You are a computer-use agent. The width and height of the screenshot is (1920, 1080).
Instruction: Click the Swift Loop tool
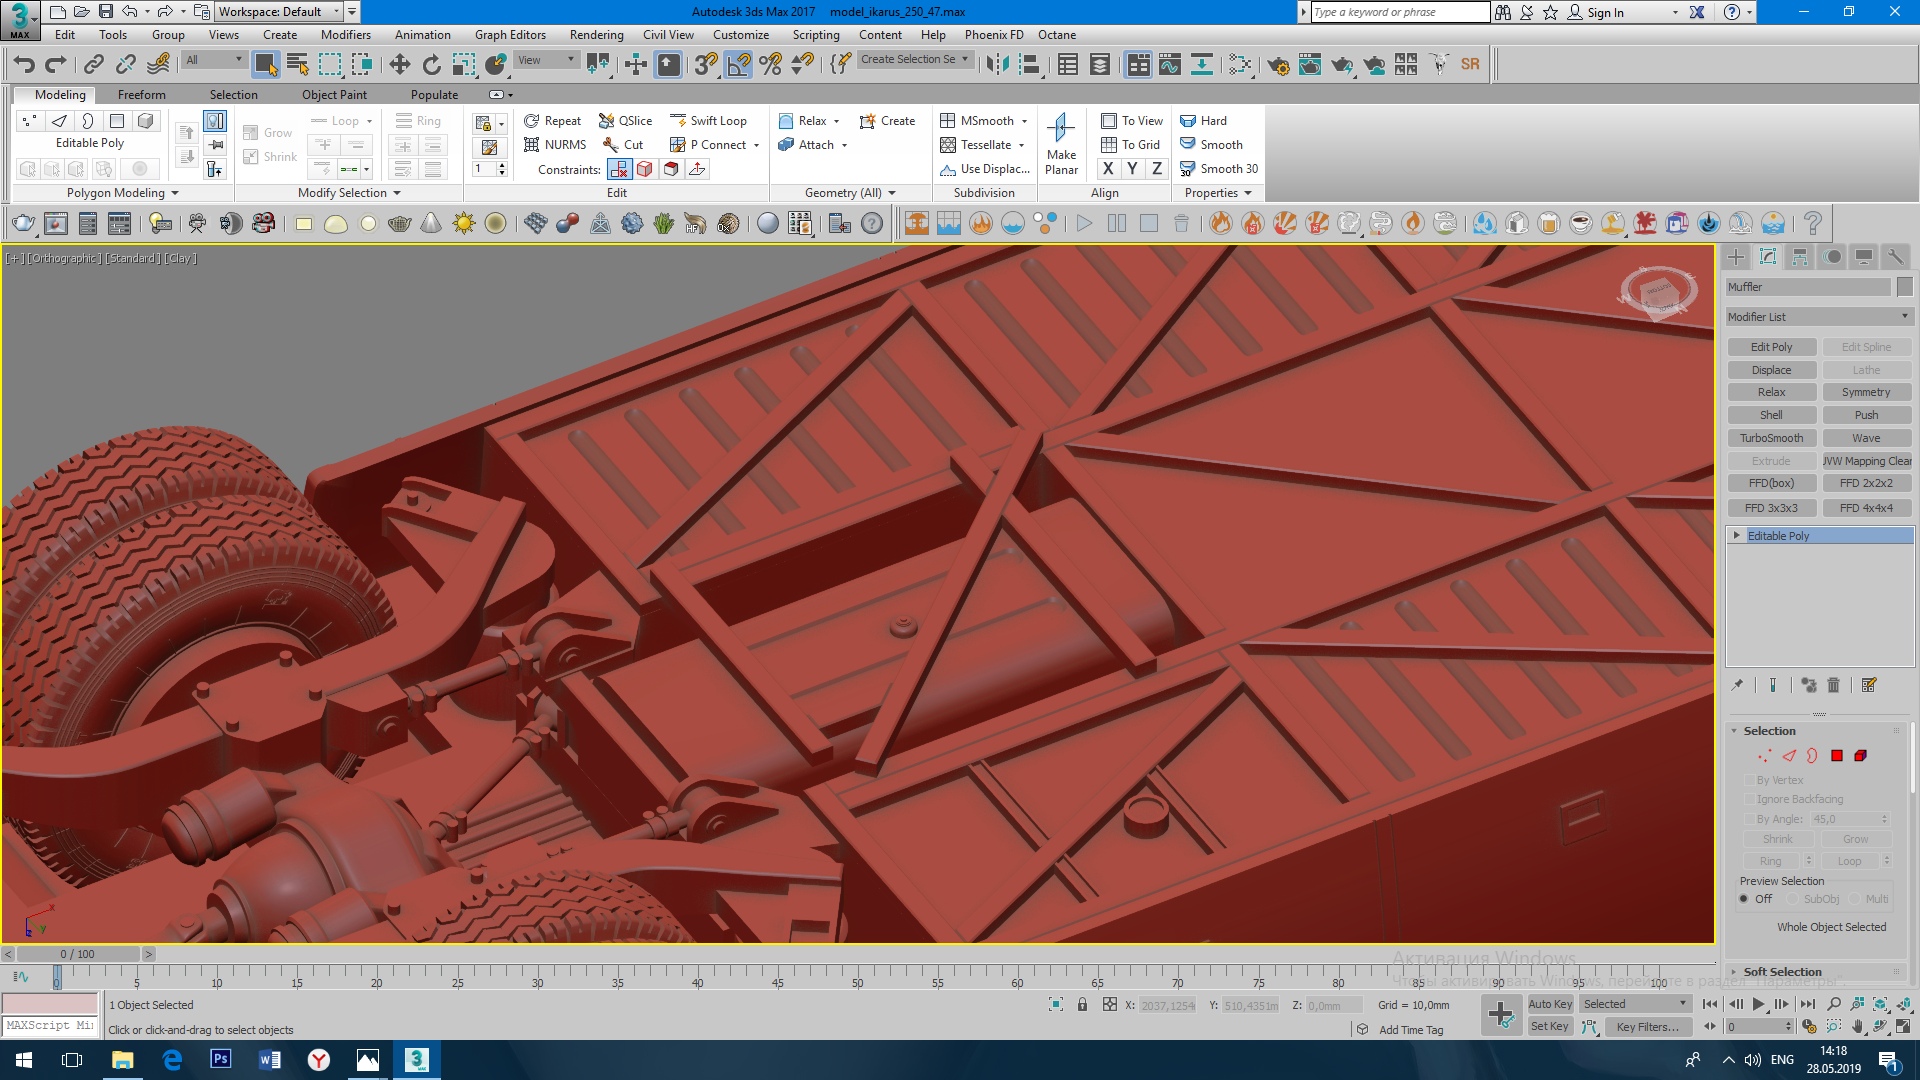click(709, 121)
